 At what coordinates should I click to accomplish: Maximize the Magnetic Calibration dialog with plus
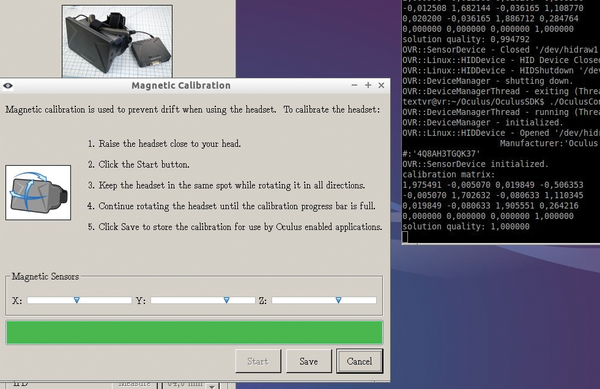368,85
